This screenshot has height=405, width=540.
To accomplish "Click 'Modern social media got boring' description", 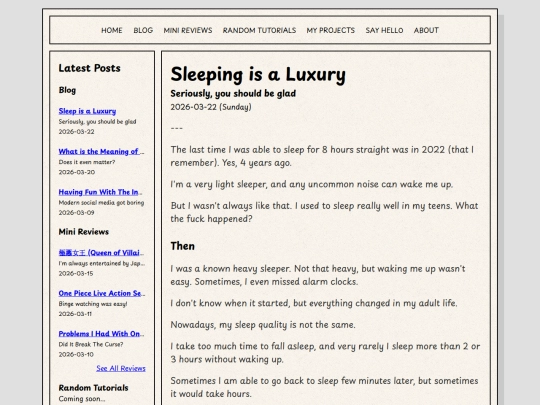I will tap(101, 203).
